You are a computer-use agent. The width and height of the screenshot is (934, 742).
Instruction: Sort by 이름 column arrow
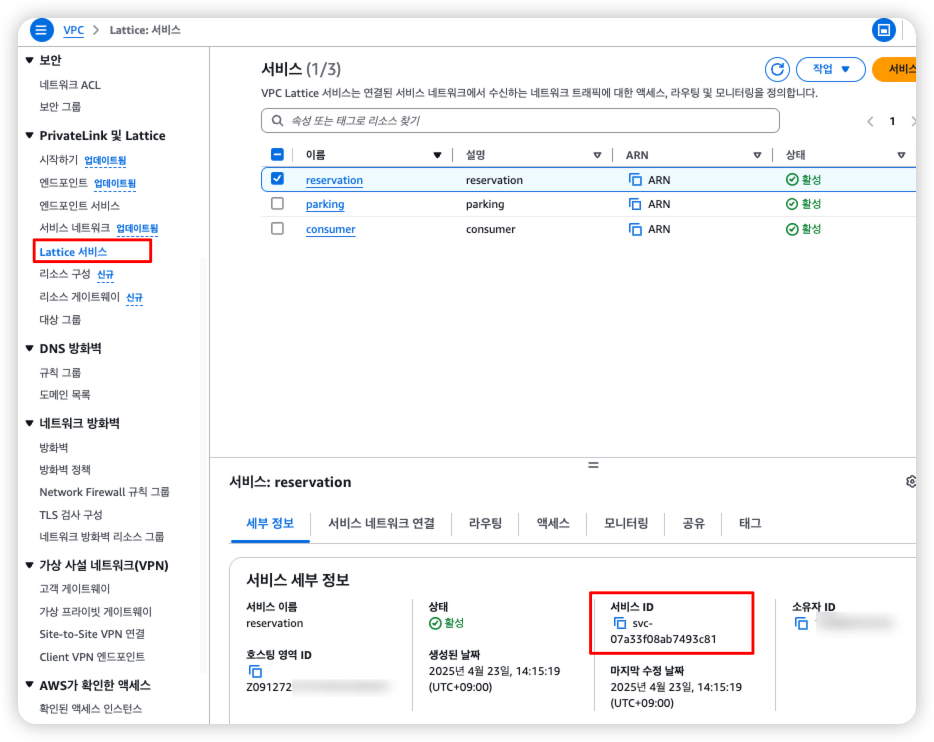437,155
